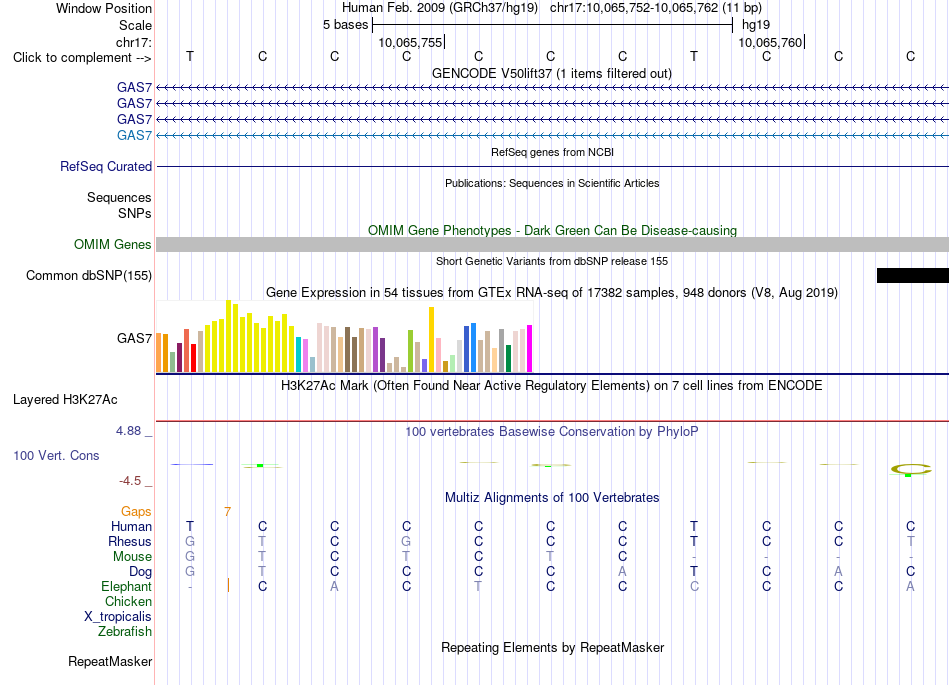The image size is (950, 685).
Task: Click the Scale label
Action: 135,25
